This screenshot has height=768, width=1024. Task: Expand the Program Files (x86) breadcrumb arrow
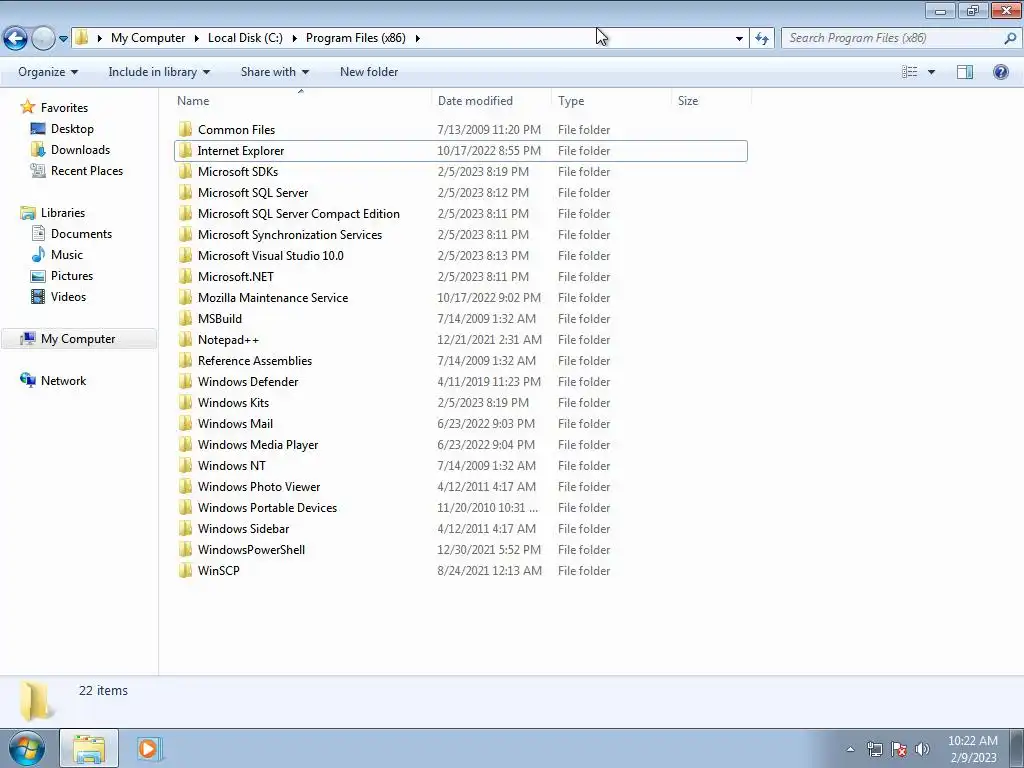click(417, 39)
